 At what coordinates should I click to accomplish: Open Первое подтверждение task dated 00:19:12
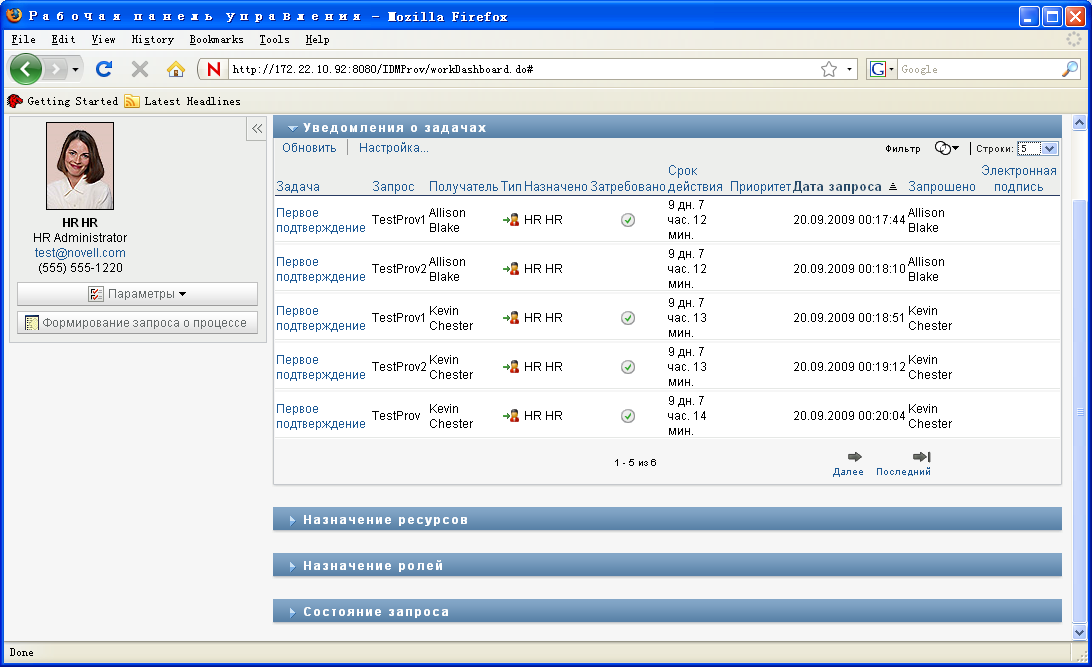tap(320, 368)
